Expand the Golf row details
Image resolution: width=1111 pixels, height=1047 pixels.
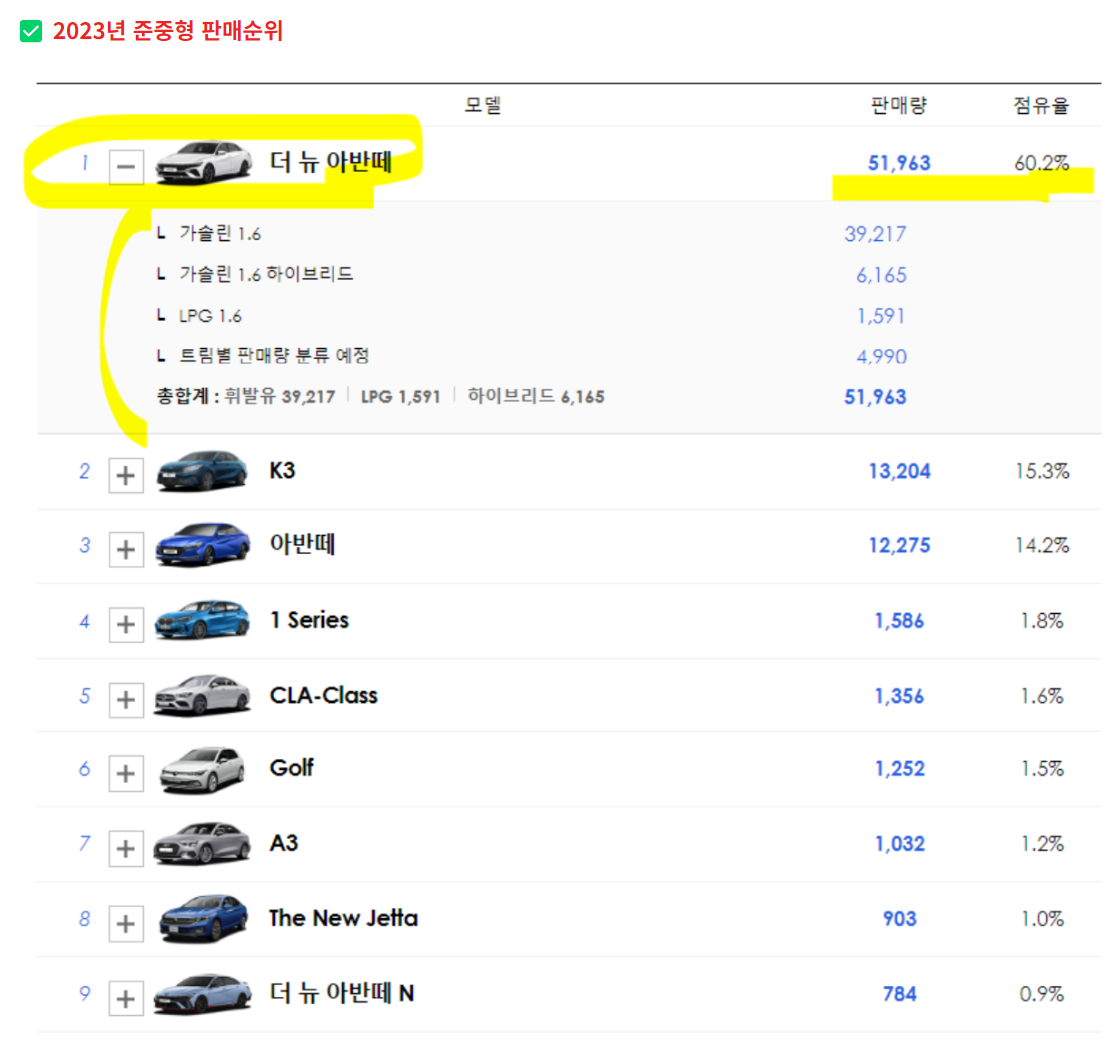pyautogui.click(x=126, y=774)
